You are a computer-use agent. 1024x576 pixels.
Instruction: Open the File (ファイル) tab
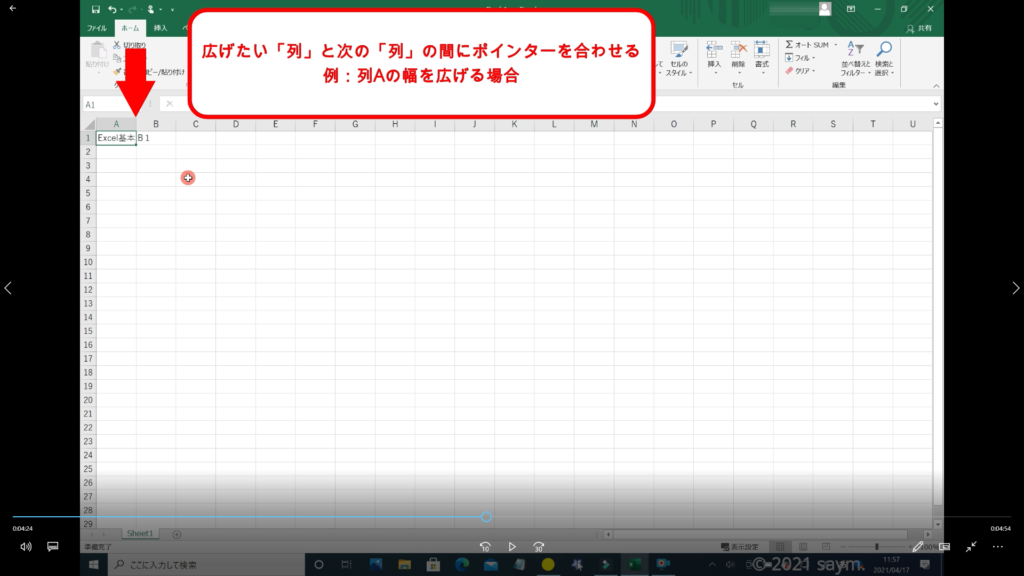(98, 28)
